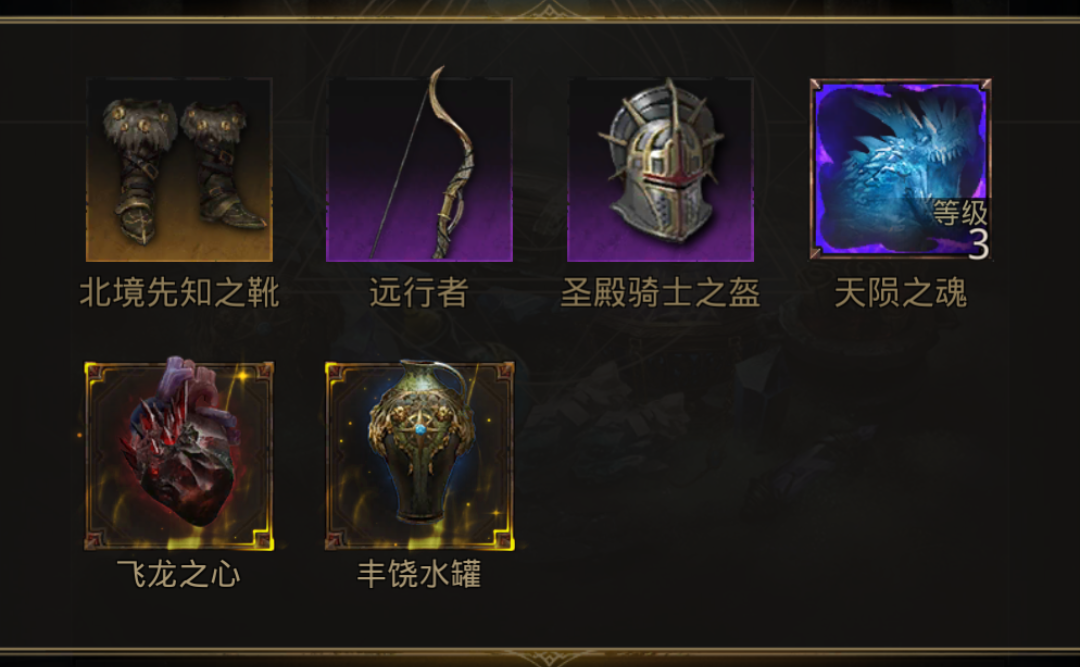Select the red dragon heart icon

tap(179, 454)
